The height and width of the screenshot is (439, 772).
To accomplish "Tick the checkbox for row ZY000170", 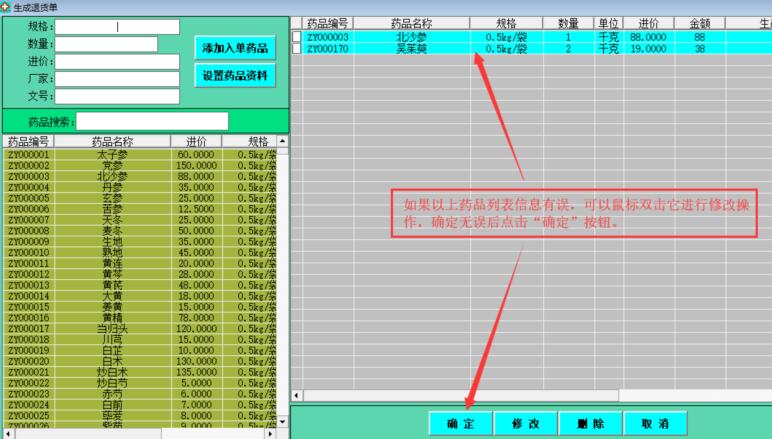I will pos(297,48).
